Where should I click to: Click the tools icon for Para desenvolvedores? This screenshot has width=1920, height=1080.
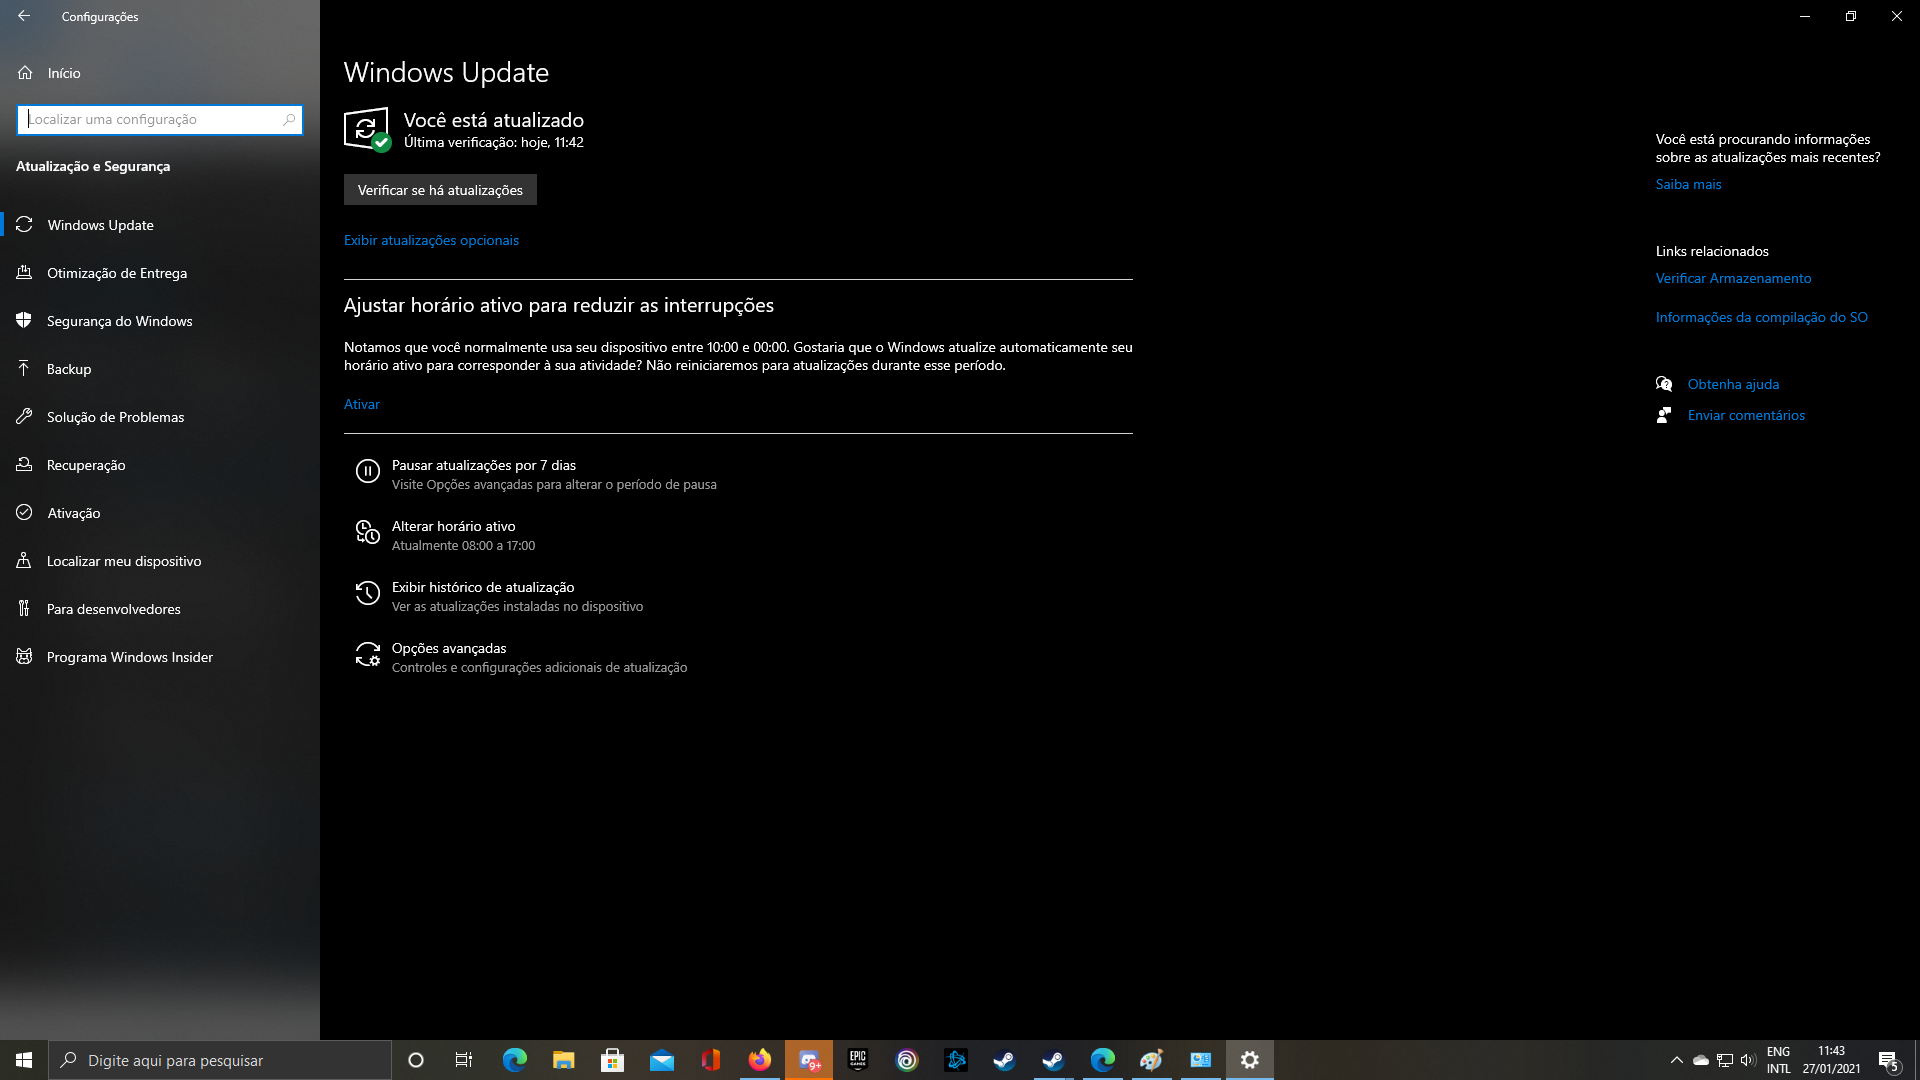[x=25, y=609]
